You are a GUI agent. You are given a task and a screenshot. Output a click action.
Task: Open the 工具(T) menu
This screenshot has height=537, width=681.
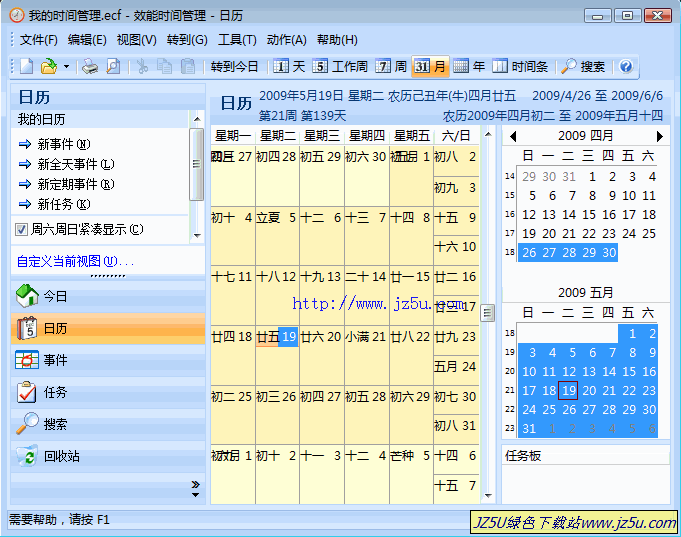pyautogui.click(x=237, y=40)
